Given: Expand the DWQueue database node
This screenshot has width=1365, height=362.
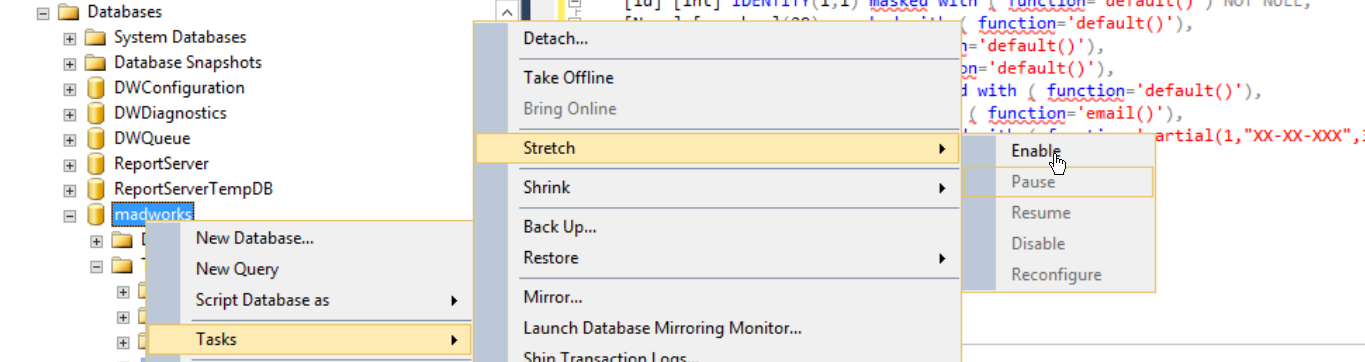Looking at the screenshot, I should tap(70, 139).
